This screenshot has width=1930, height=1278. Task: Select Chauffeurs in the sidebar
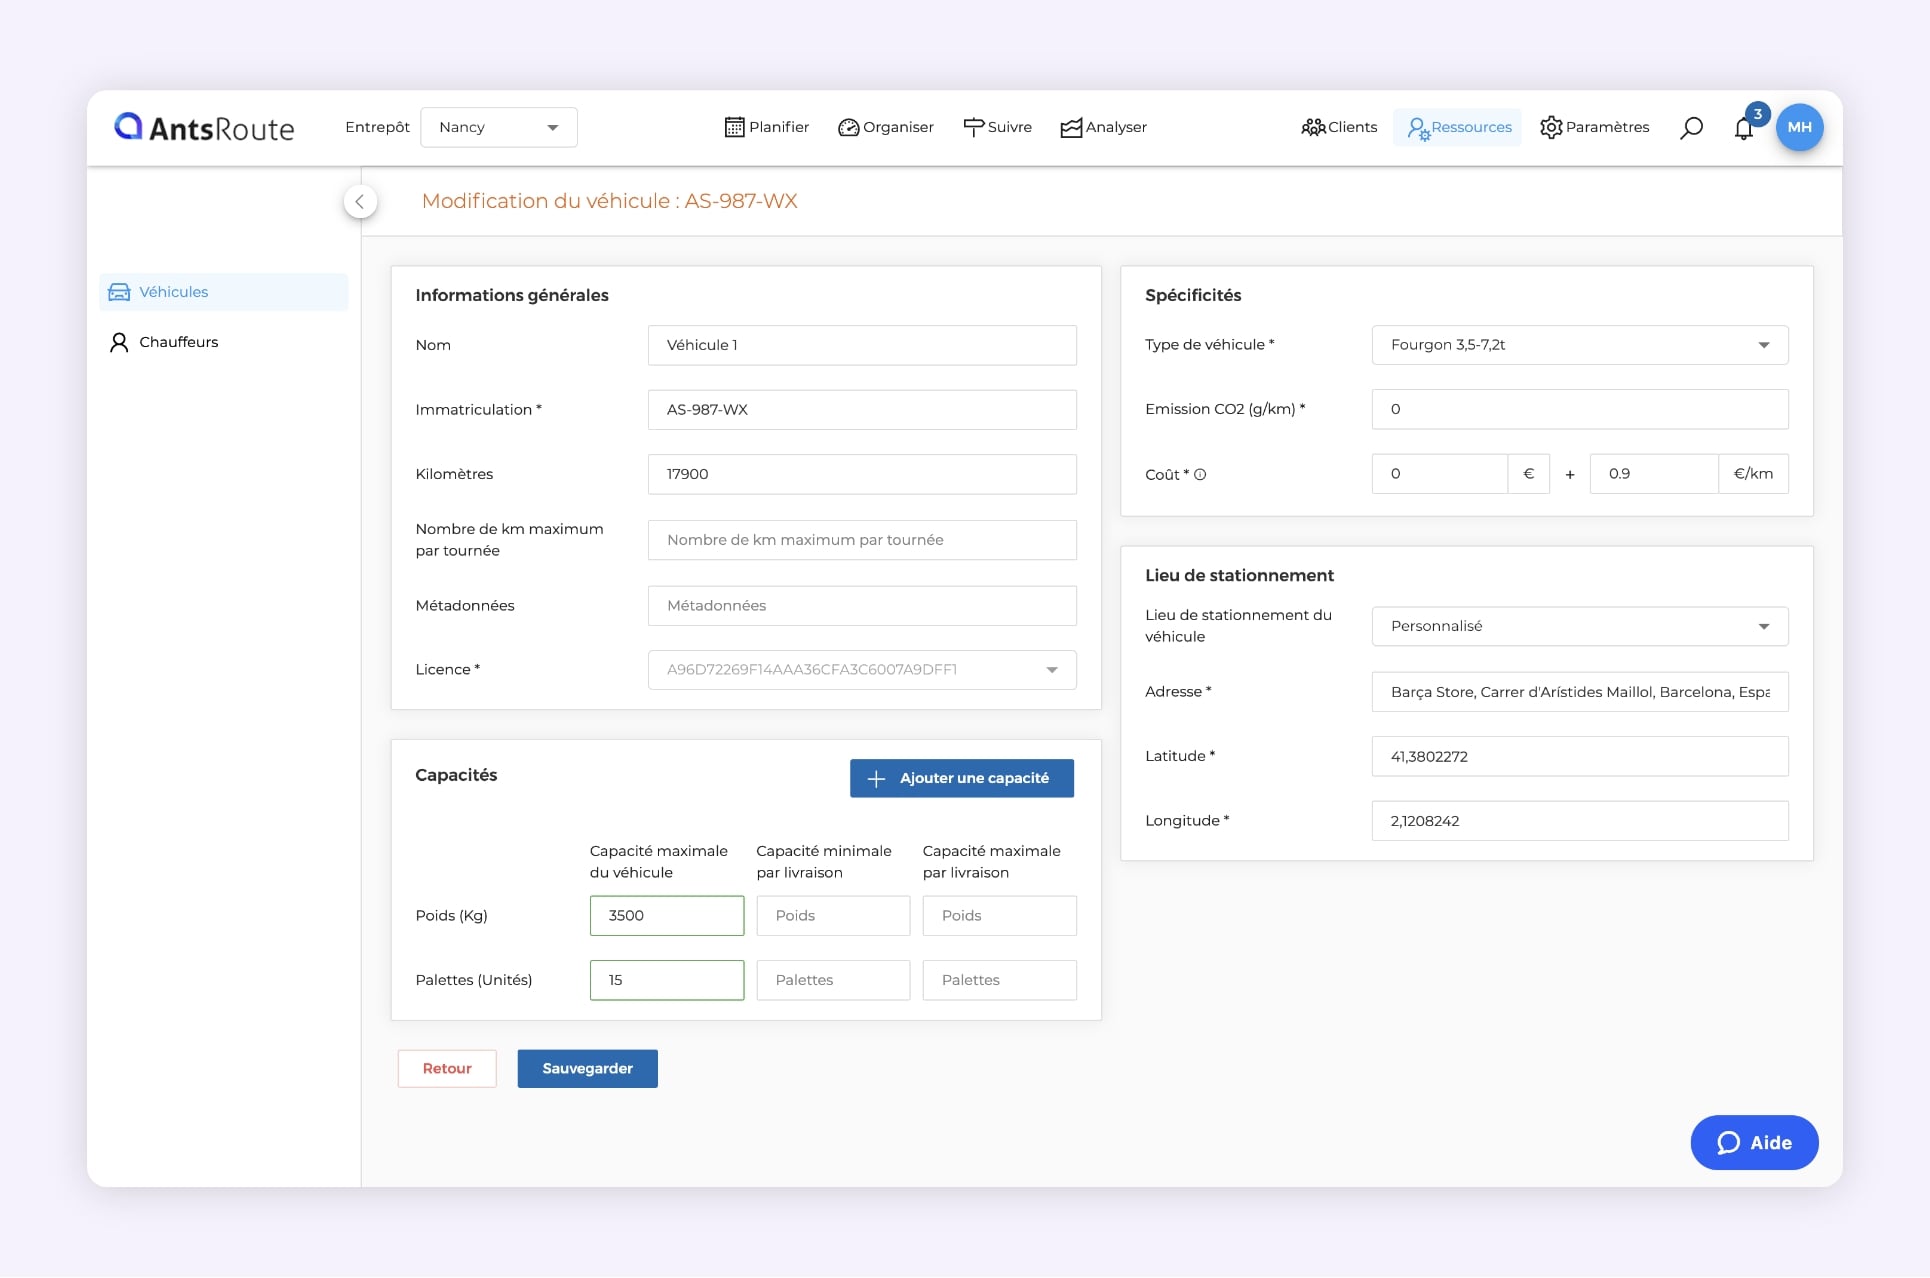[x=178, y=342]
